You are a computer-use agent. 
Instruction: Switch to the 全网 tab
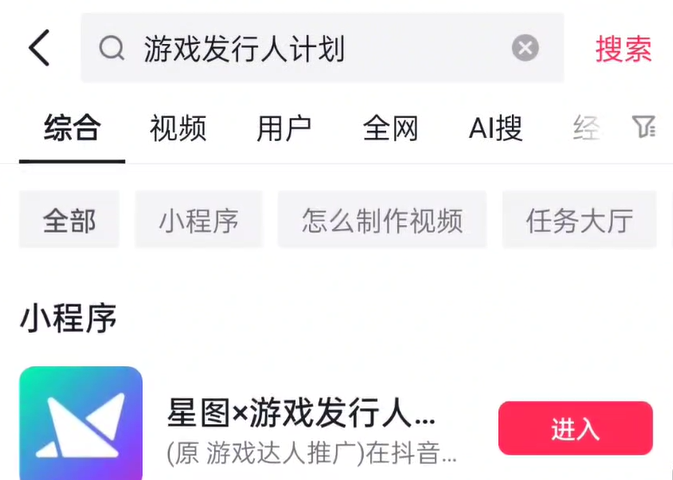[390, 128]
